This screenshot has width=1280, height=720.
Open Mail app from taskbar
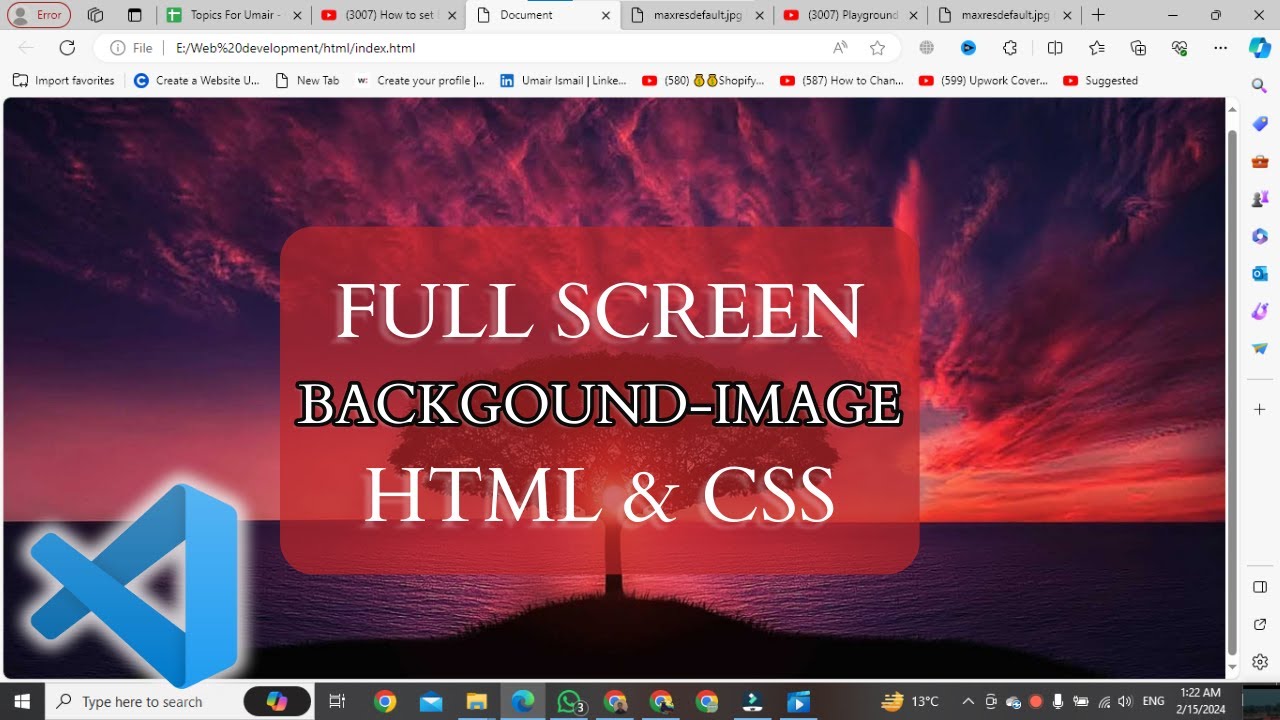[431, 701]
